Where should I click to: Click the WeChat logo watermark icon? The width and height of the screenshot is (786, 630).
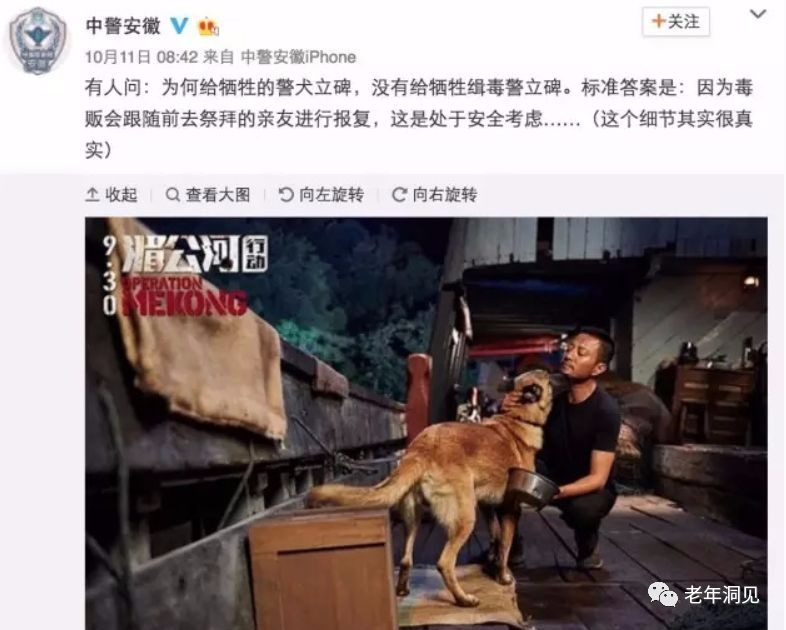(x=663, y=594)
